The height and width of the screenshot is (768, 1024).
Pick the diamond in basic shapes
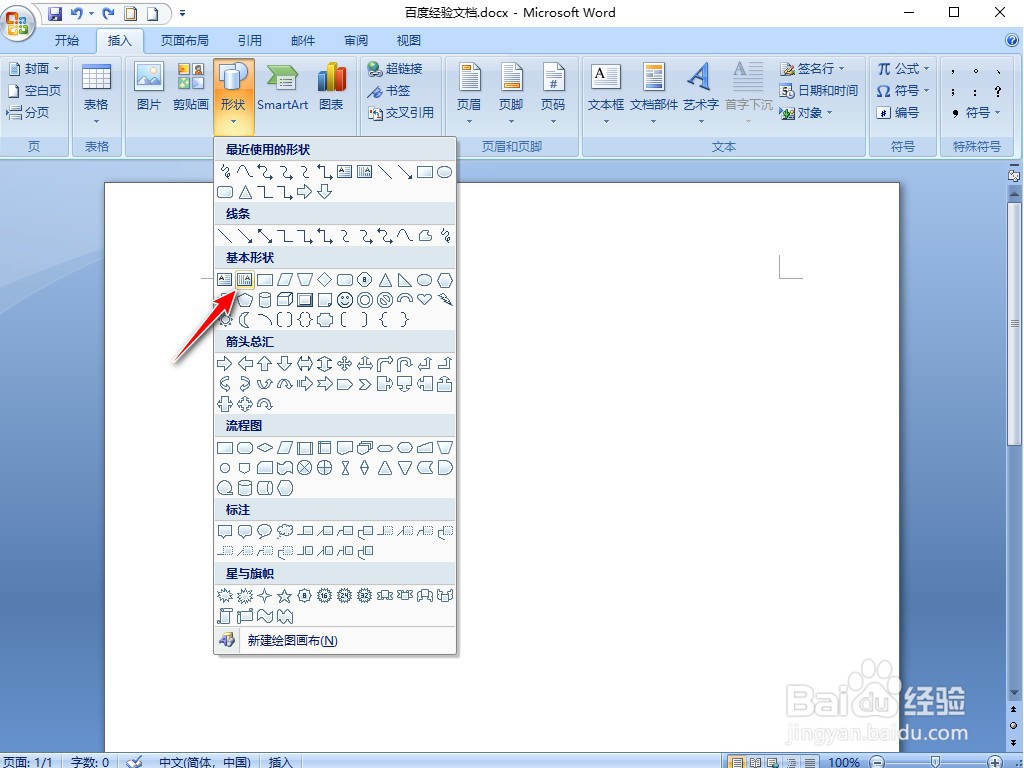tap(325, 280)
